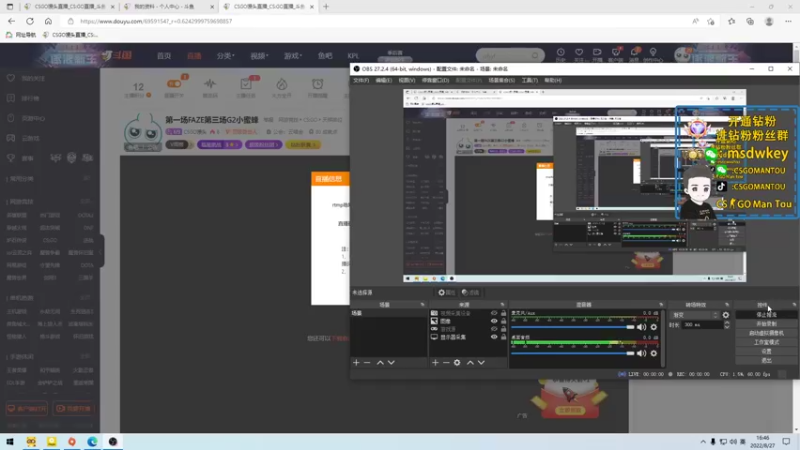Open desktop audio settings gear
The height and width of the screenshot is (450, 800).
[654, 353]
